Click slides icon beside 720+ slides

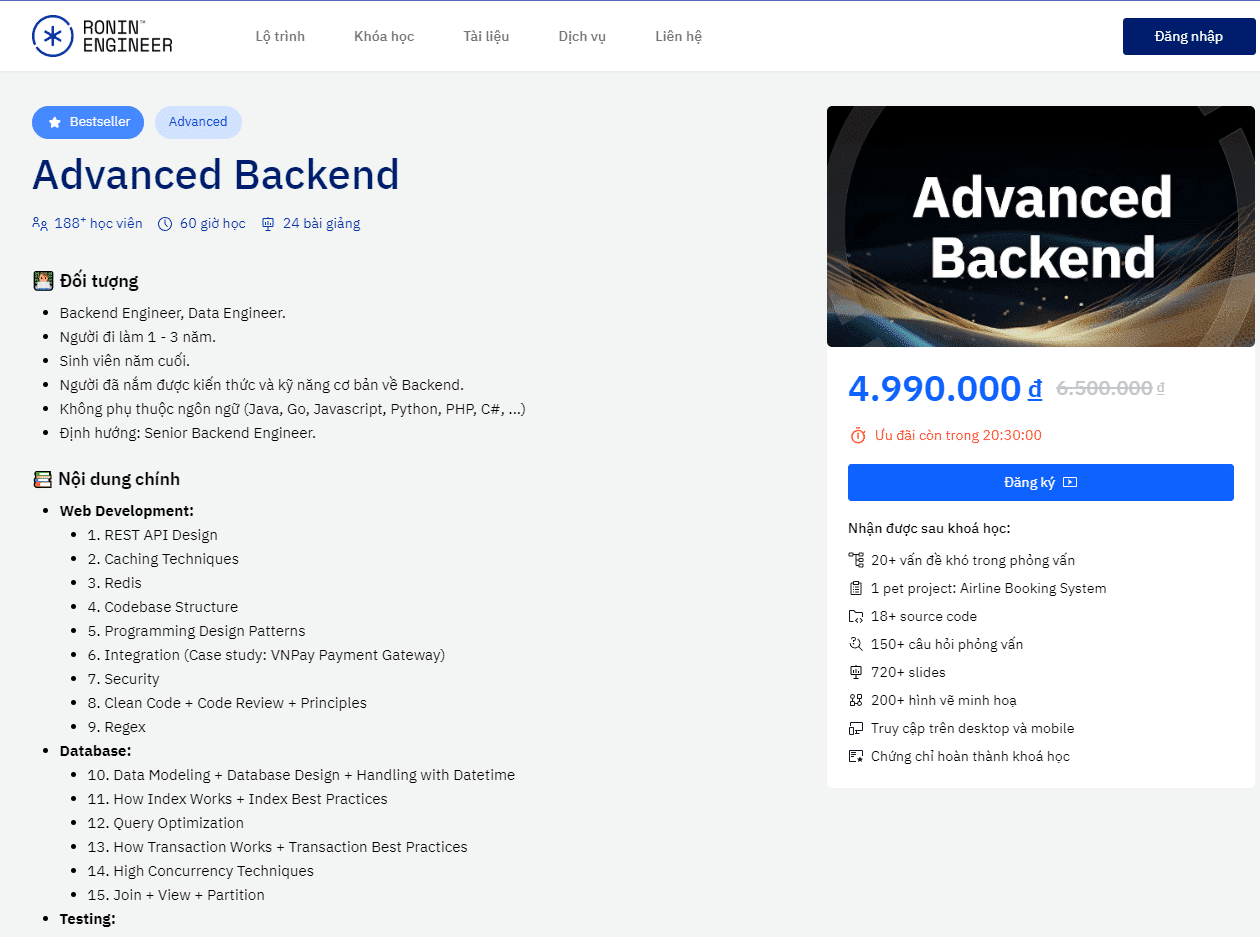(x=855, y=672)
